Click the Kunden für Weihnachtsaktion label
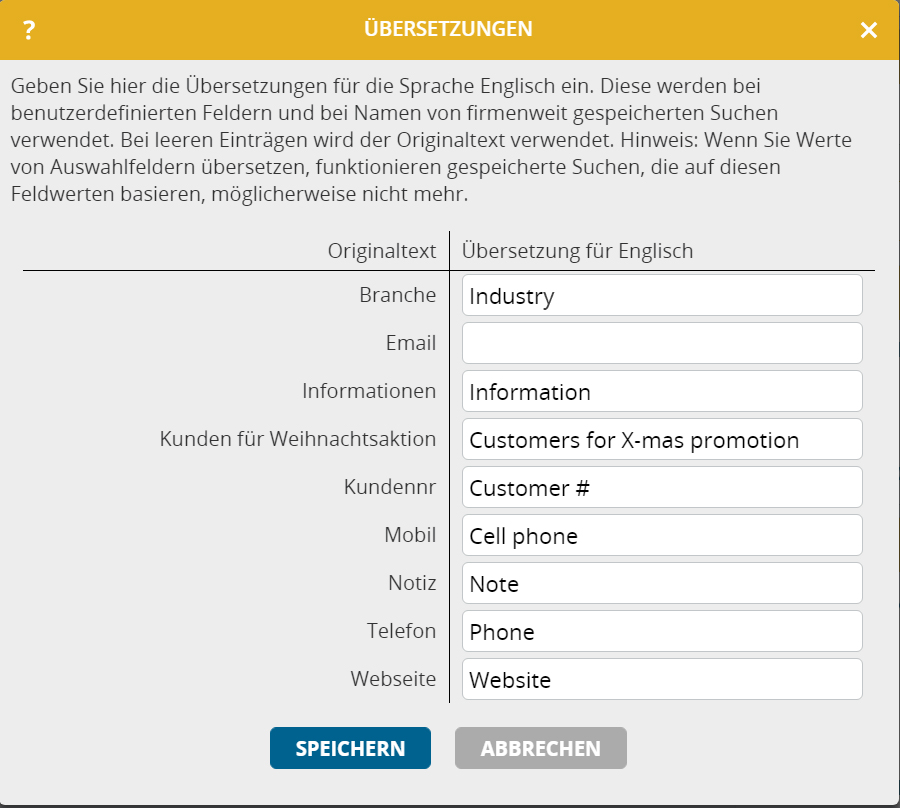900x808 pixels. click(298, 439)
